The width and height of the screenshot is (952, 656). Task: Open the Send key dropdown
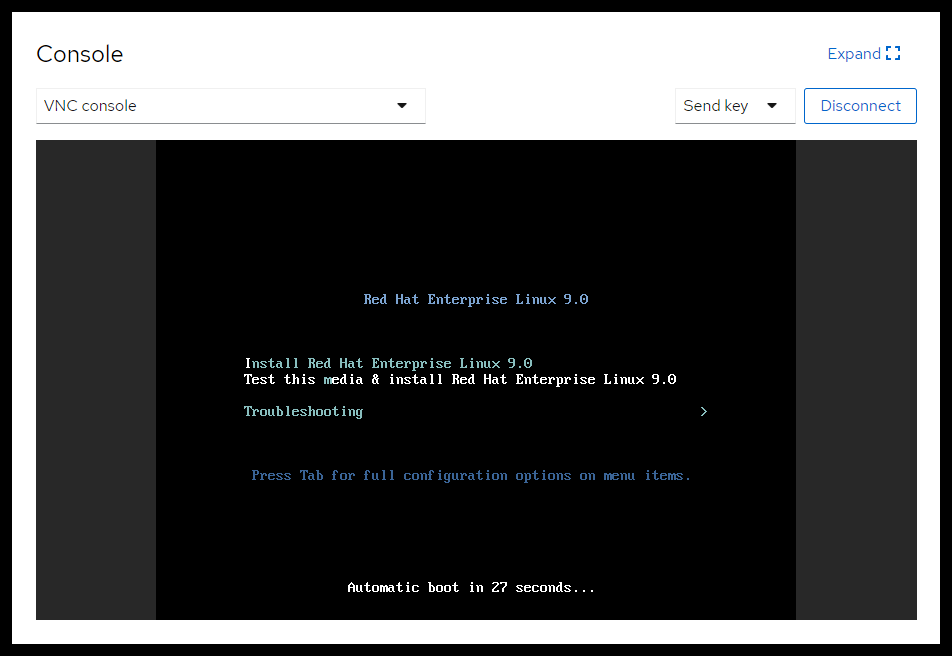click(x=734, y=106)
